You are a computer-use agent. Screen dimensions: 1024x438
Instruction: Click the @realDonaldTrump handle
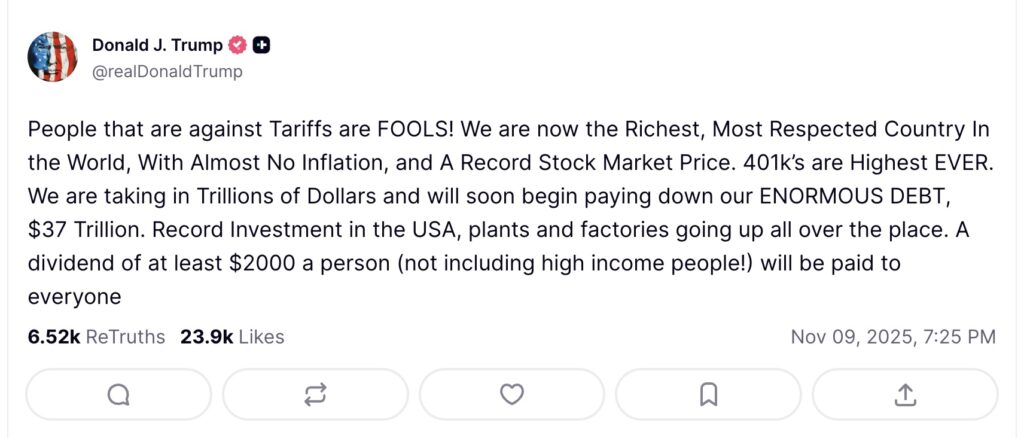click(167, 71)
